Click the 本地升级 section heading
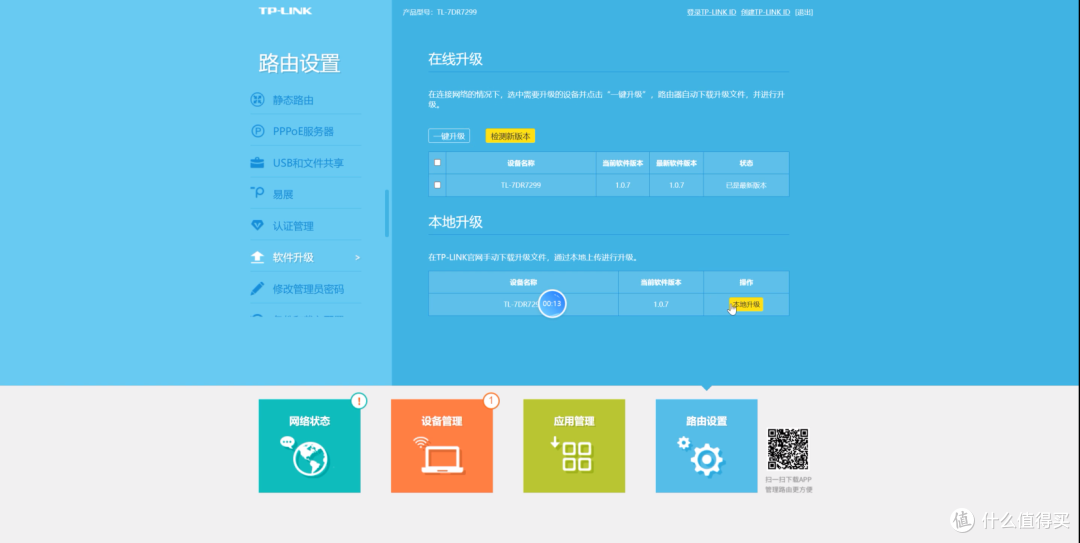 click(x=455, y=222)
